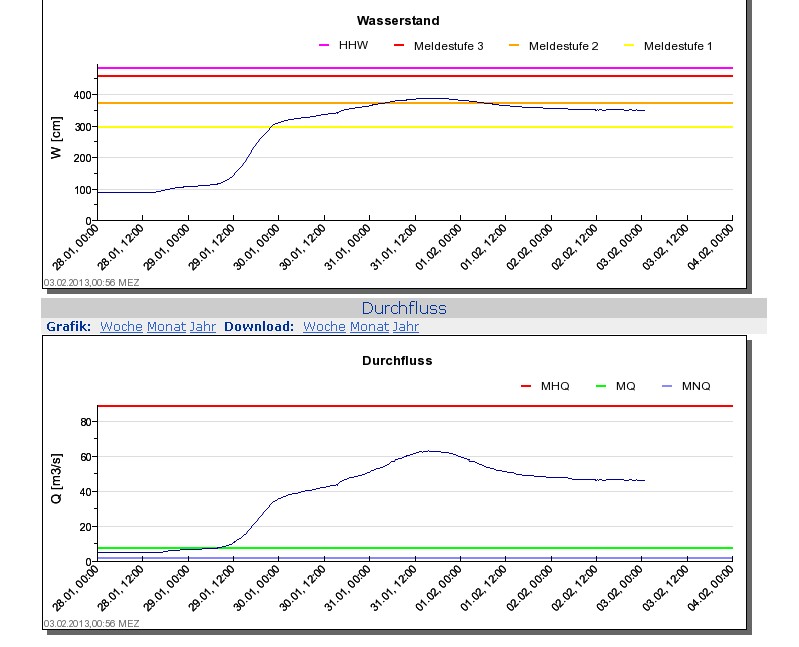Click the Q [m3/s] axis label

coord(56,475)
